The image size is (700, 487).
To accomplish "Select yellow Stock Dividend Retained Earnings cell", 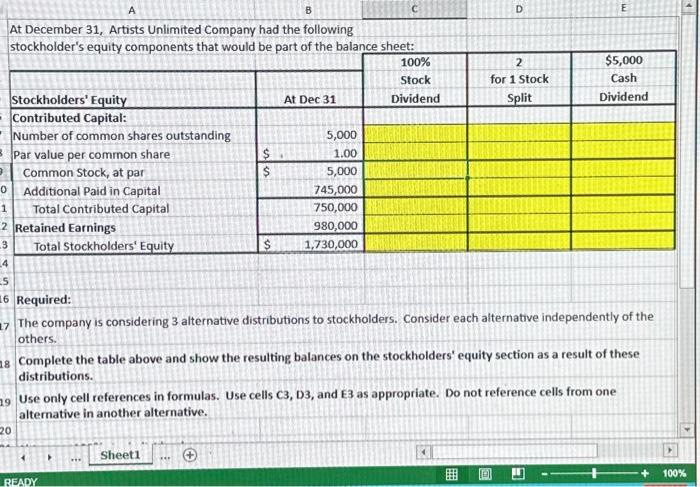I will (416, 224).
